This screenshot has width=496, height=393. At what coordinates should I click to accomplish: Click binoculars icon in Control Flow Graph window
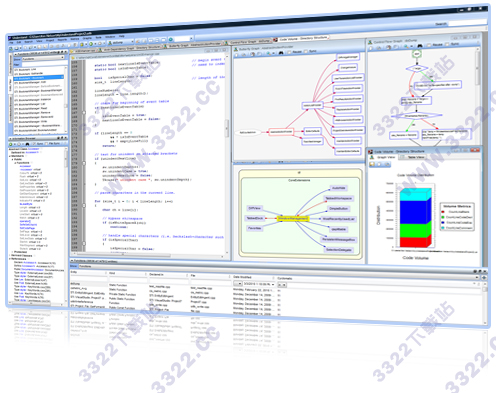pos(420,46)
